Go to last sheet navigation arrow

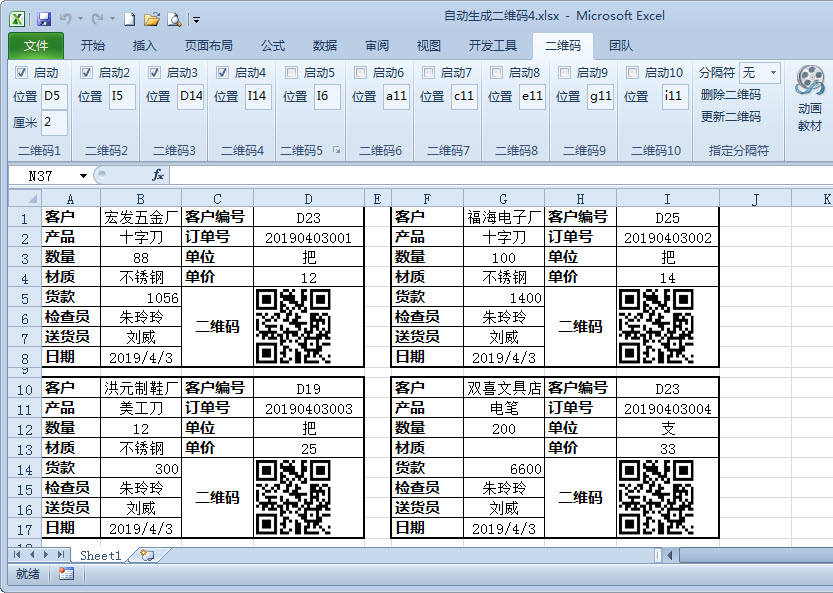[61, 555]
